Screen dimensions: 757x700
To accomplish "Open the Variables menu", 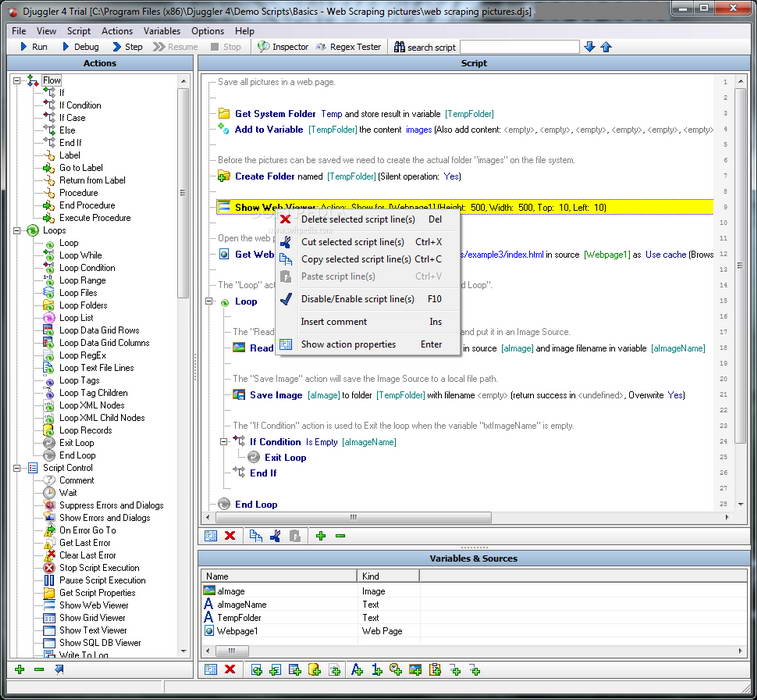I will pos(162,31).
